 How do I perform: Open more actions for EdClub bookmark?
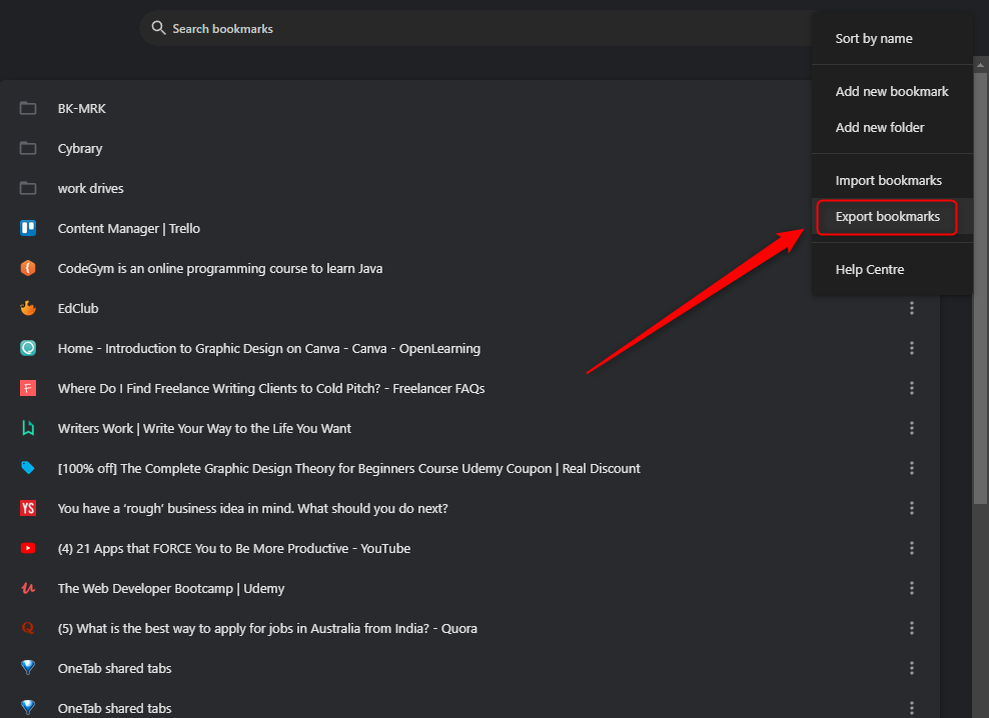pos(911,308)
